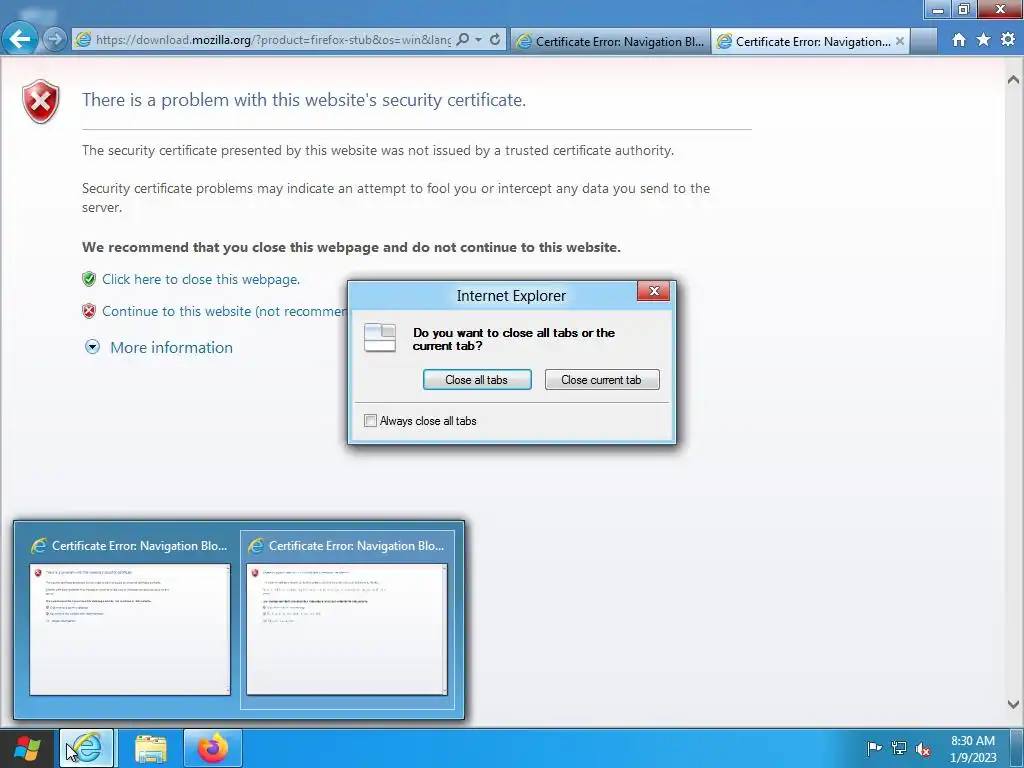Refresh the page with the reload icon

pyautogui.click(x=495, y=40)
